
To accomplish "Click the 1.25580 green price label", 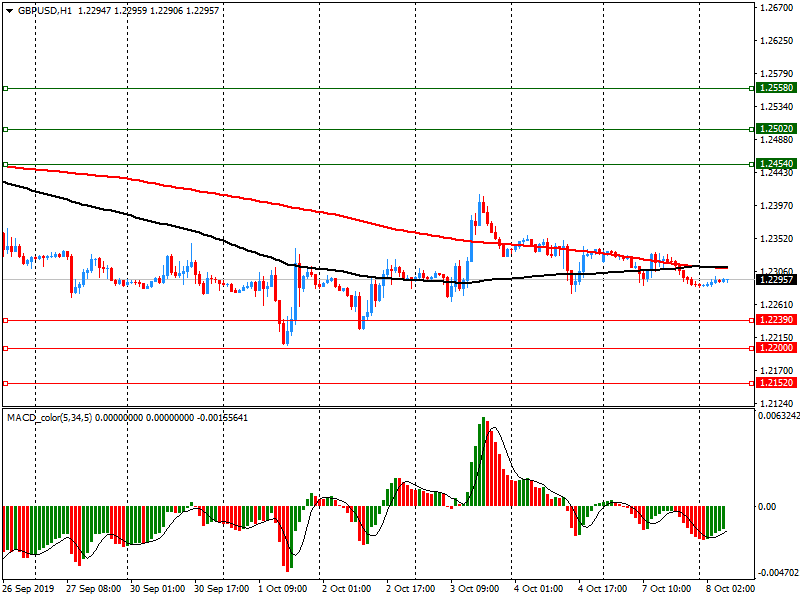I will [x=776, y=89].
